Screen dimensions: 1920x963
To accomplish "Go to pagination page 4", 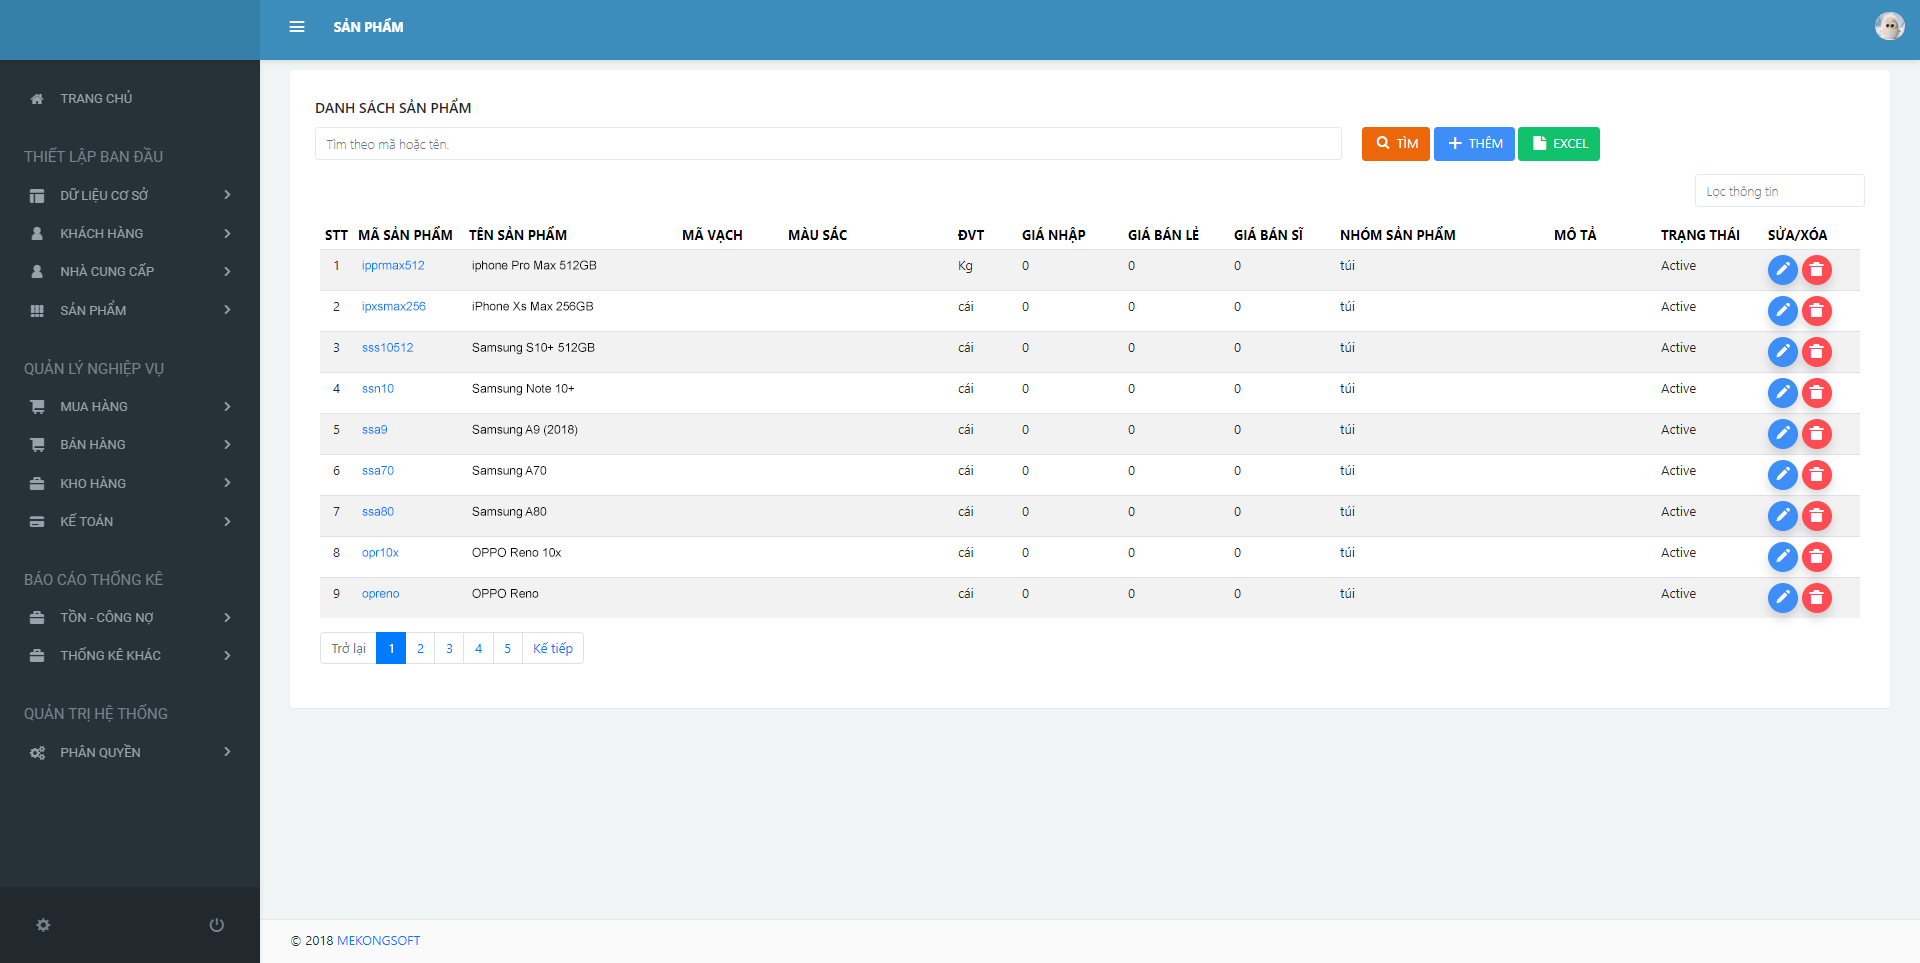I will [x=478, y=648].
